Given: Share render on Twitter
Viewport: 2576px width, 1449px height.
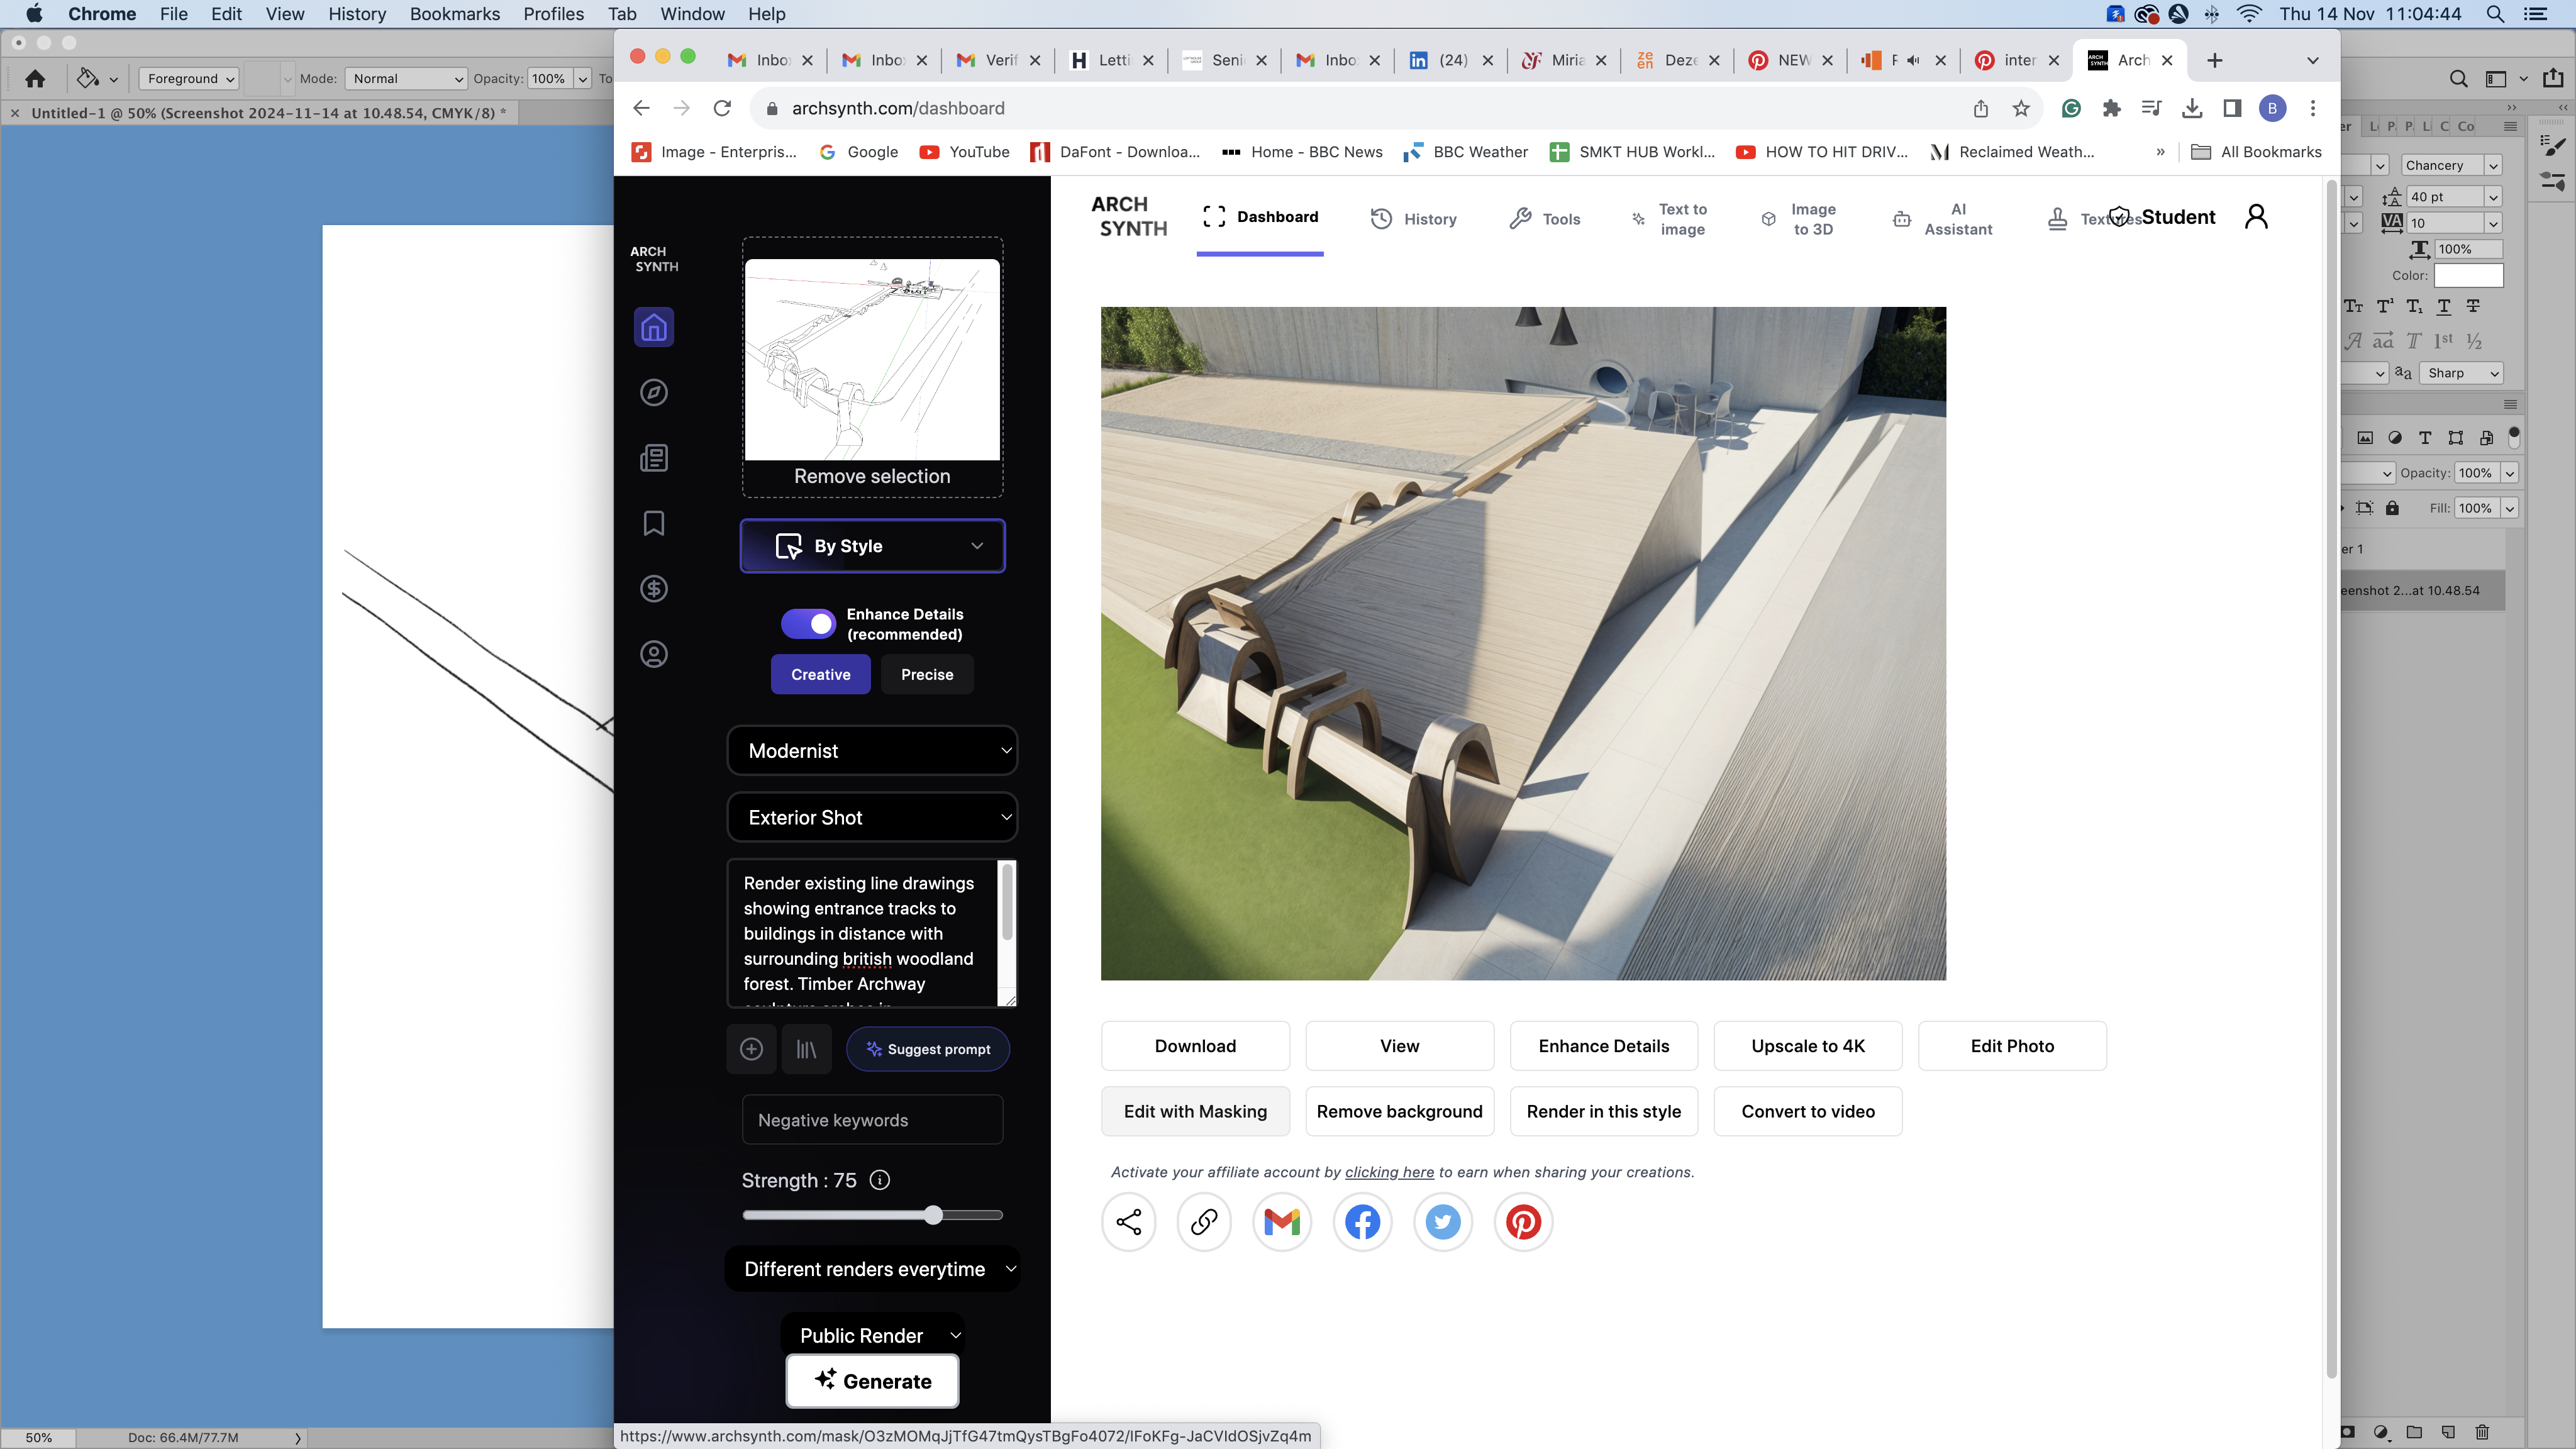Looking at the screenshot, I should pyautogui.click(x=1442, y=1222).
